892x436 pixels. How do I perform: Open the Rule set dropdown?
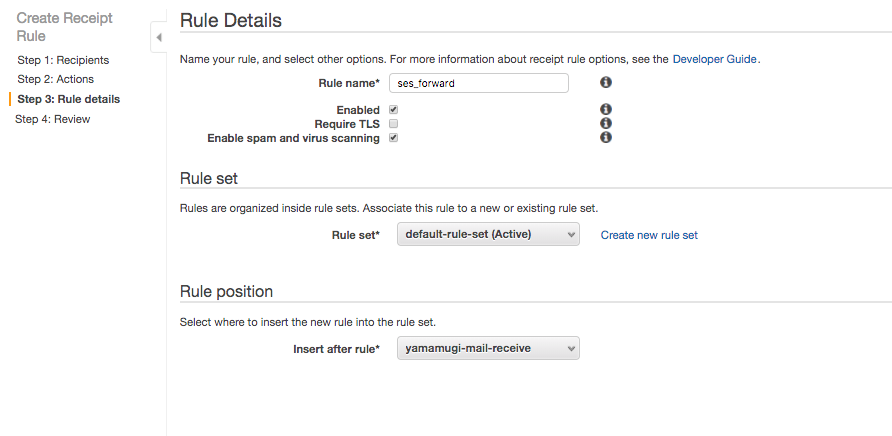pos(488,235)
